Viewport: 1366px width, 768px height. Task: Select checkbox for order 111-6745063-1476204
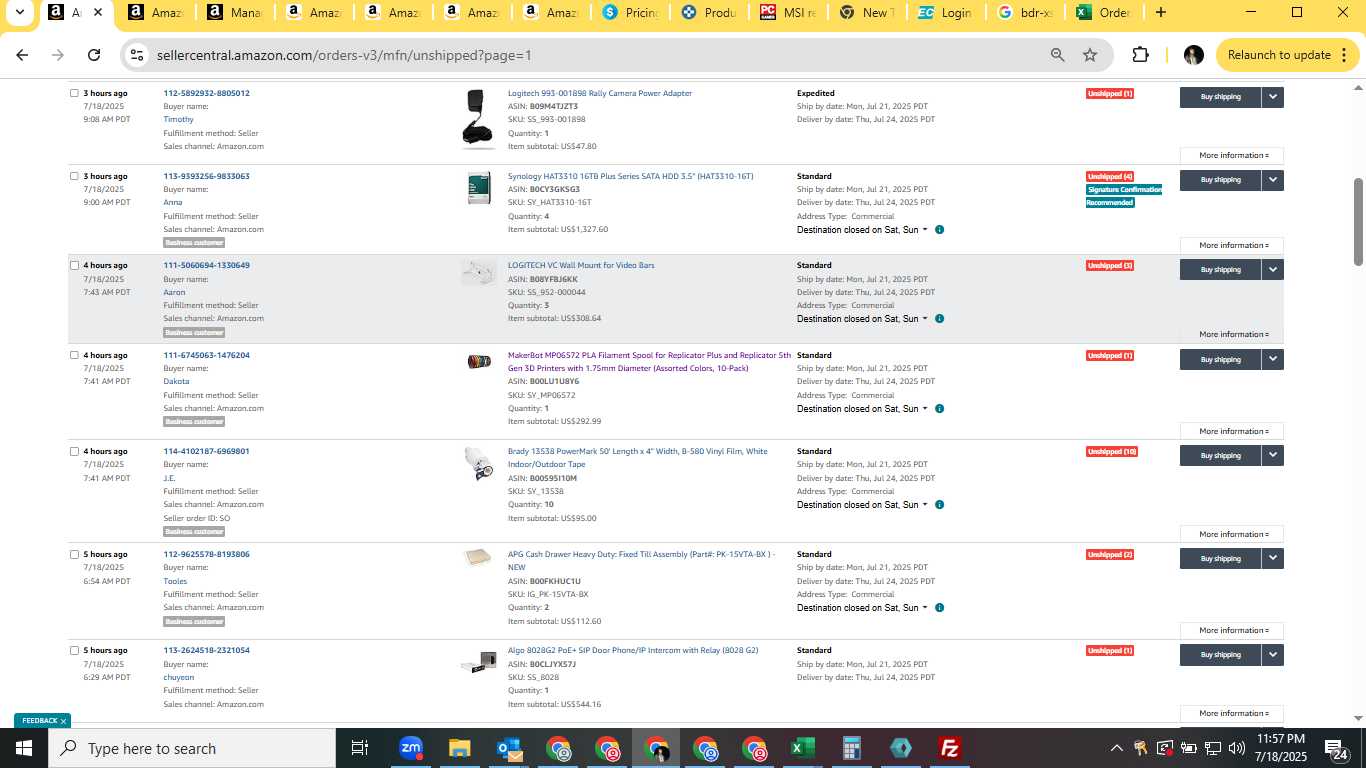tap(74, 355)
